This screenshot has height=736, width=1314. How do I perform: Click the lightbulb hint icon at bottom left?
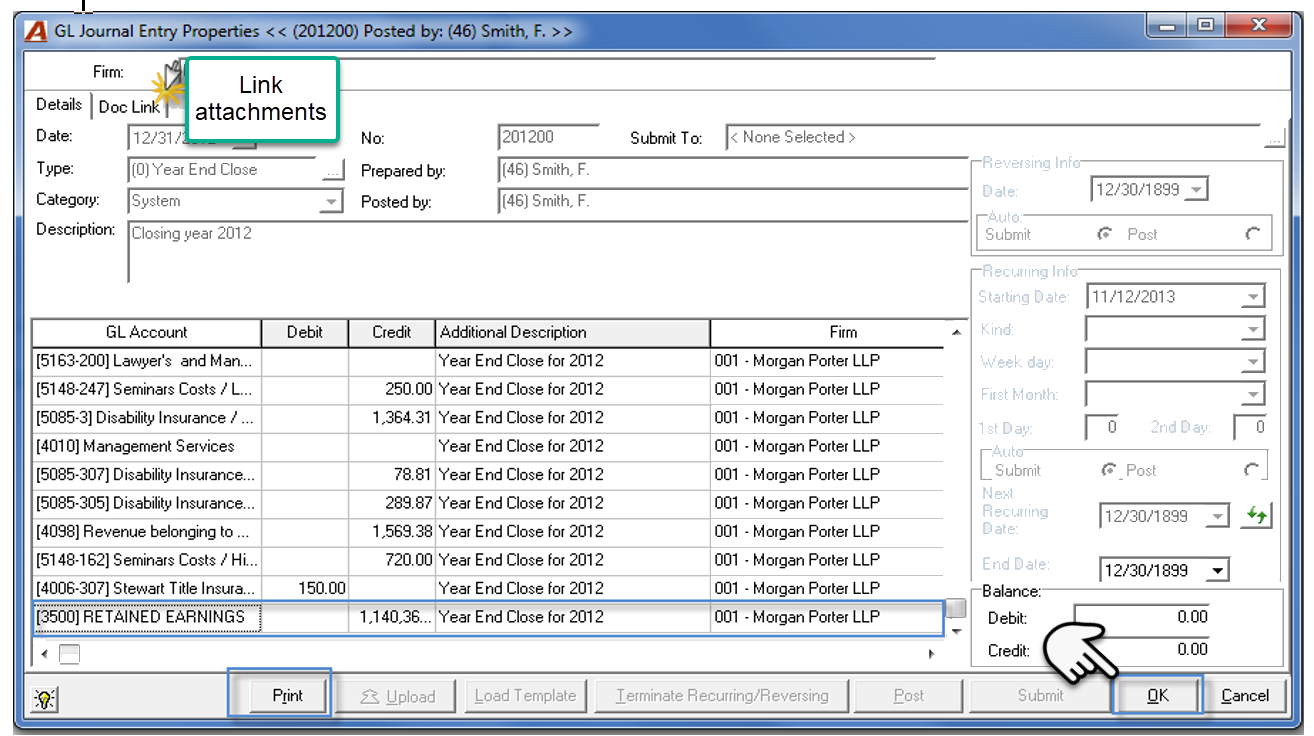pyautogui.click(x=44, y=699)
